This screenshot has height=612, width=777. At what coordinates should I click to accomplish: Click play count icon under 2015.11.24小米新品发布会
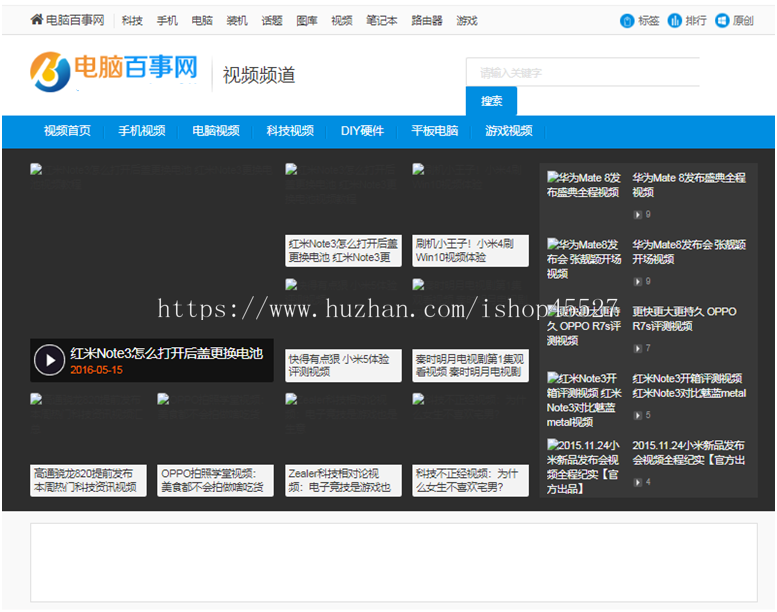[638, 482]
